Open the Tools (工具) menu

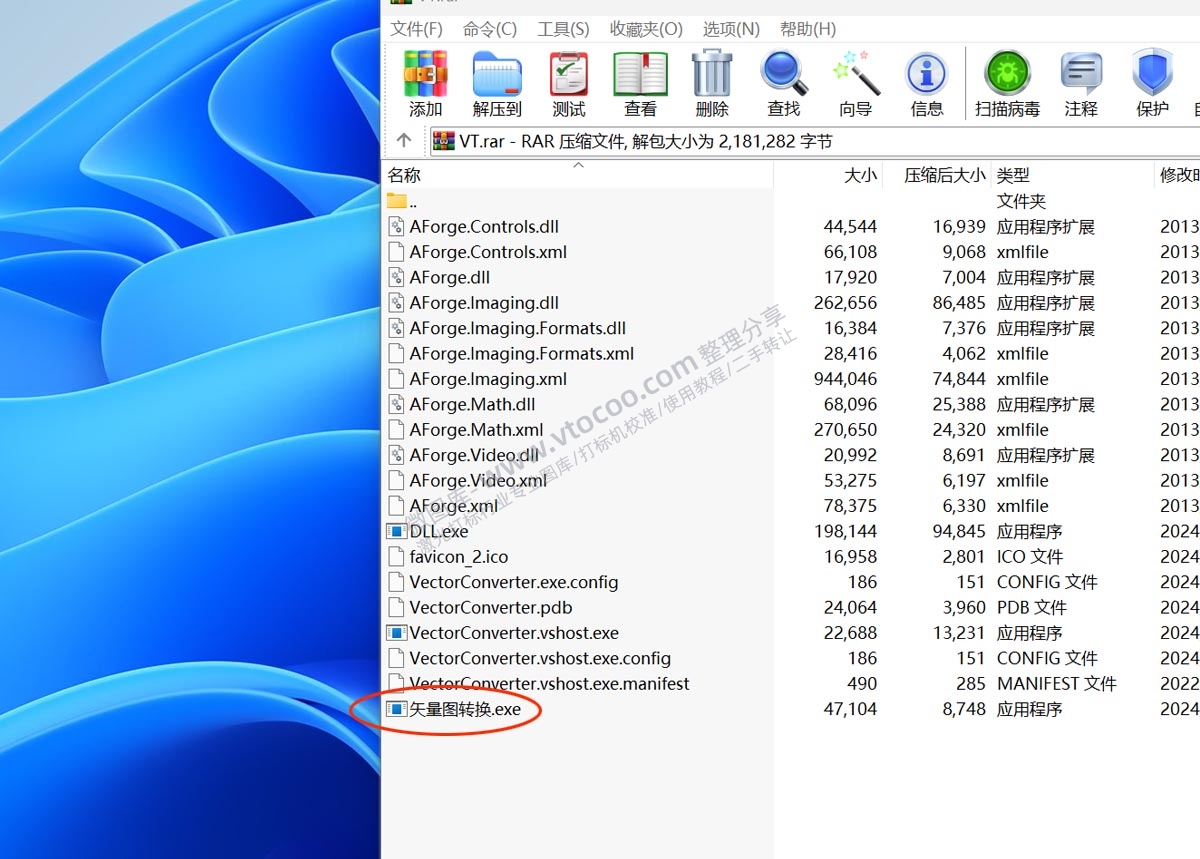pos(563,29)
